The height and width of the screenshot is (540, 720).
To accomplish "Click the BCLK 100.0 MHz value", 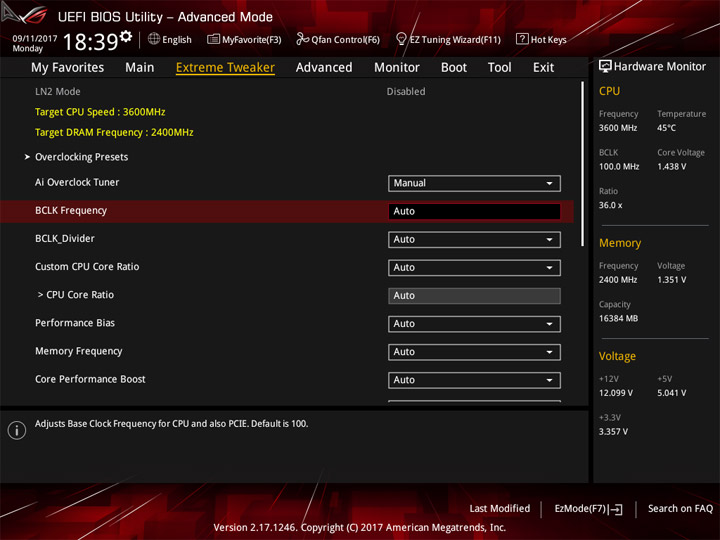I will 619,167.
